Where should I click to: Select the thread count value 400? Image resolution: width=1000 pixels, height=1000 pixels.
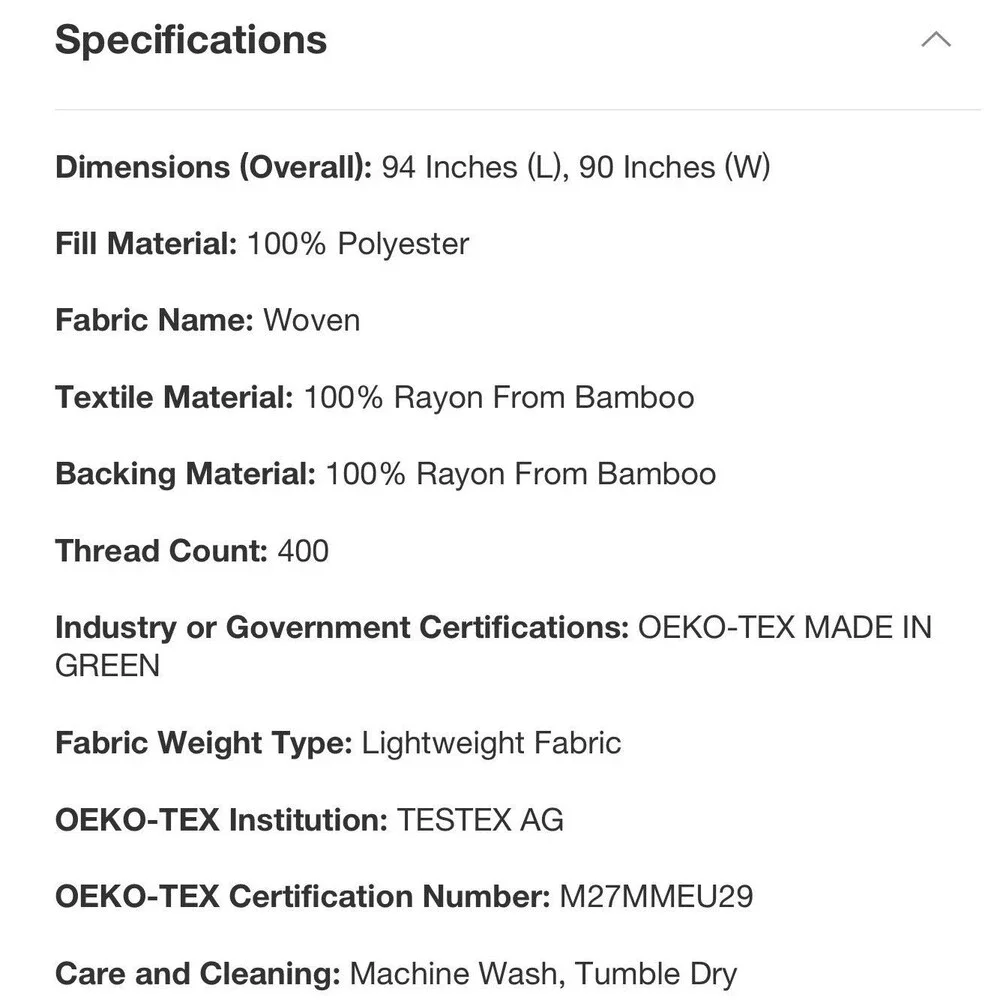303,550
